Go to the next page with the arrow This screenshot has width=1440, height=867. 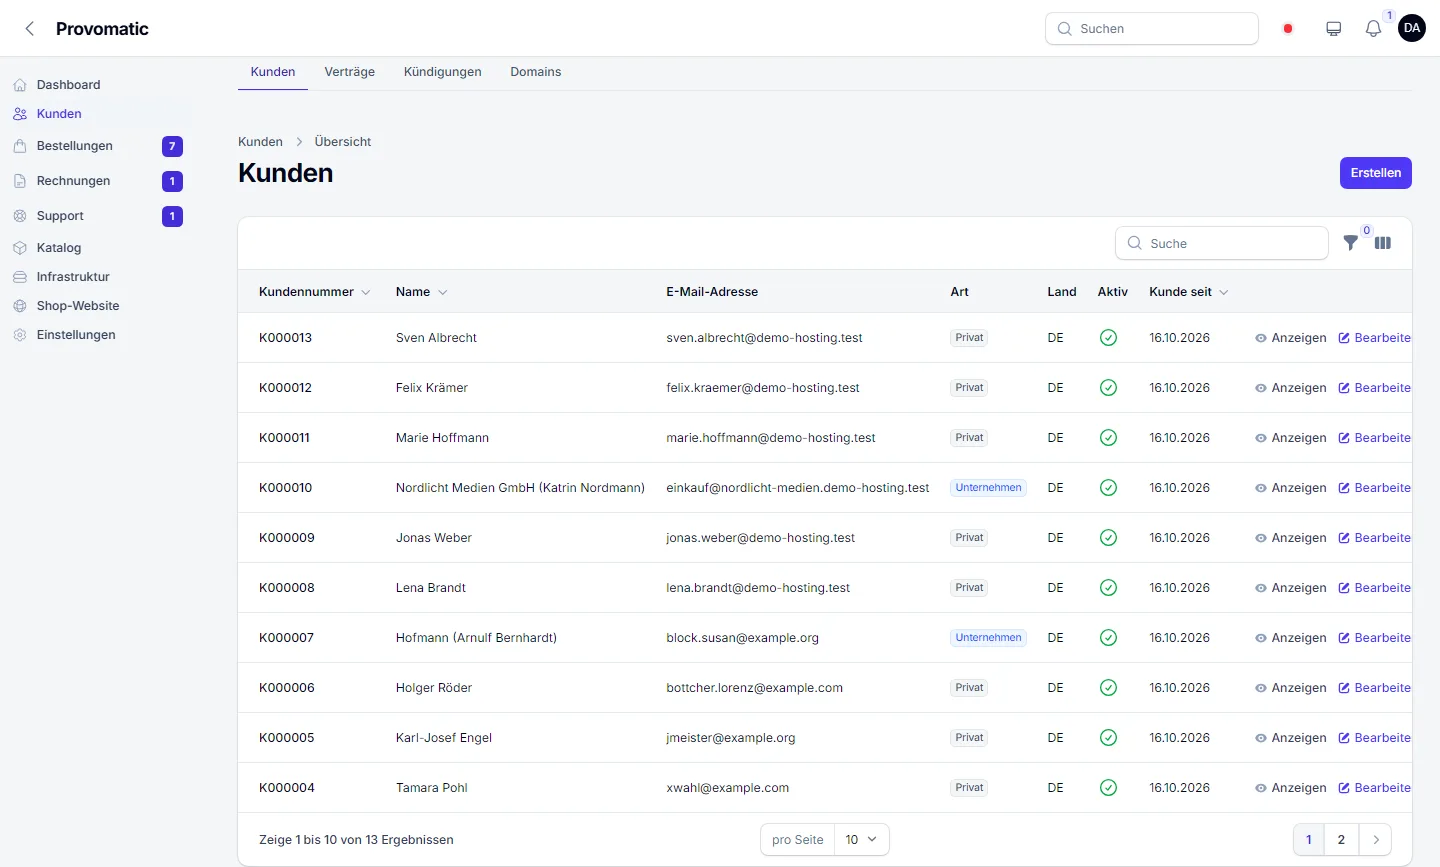tap(1376, 840)
